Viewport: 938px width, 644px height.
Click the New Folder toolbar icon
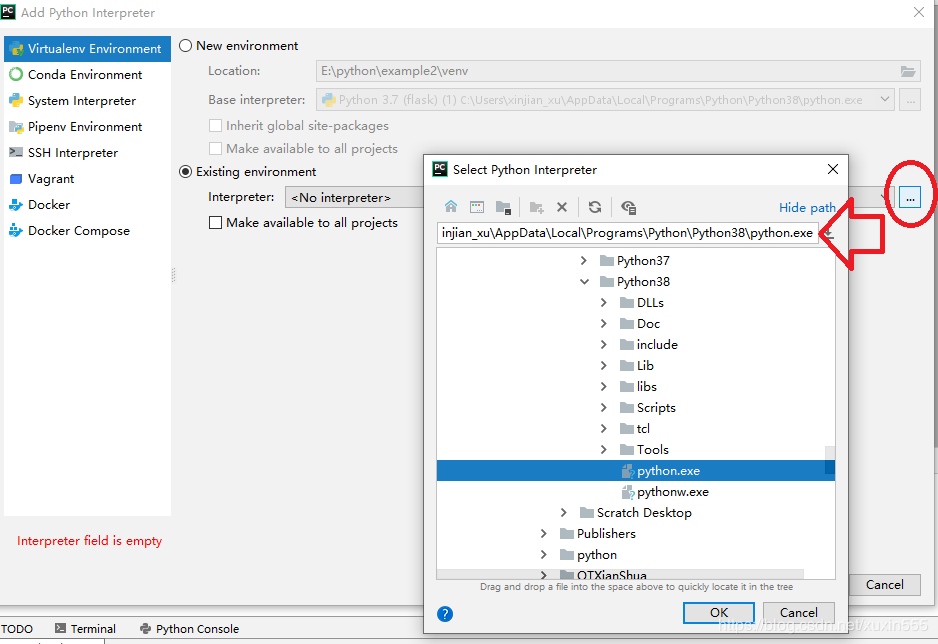[536, 207]
